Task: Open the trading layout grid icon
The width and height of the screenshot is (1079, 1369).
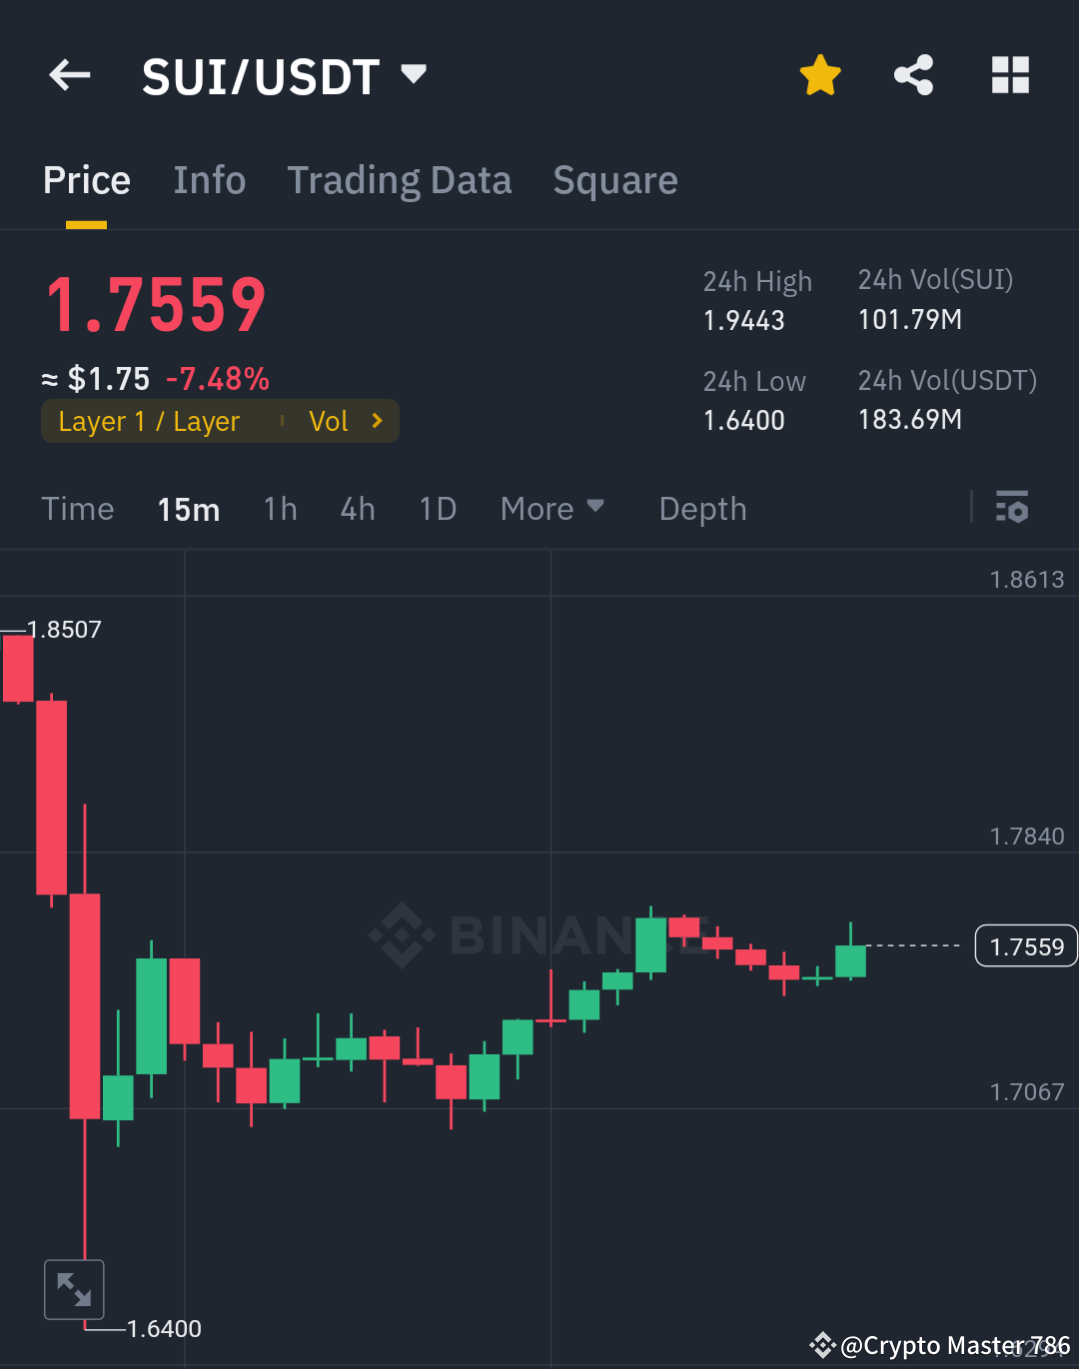Action: [1010, 75]
